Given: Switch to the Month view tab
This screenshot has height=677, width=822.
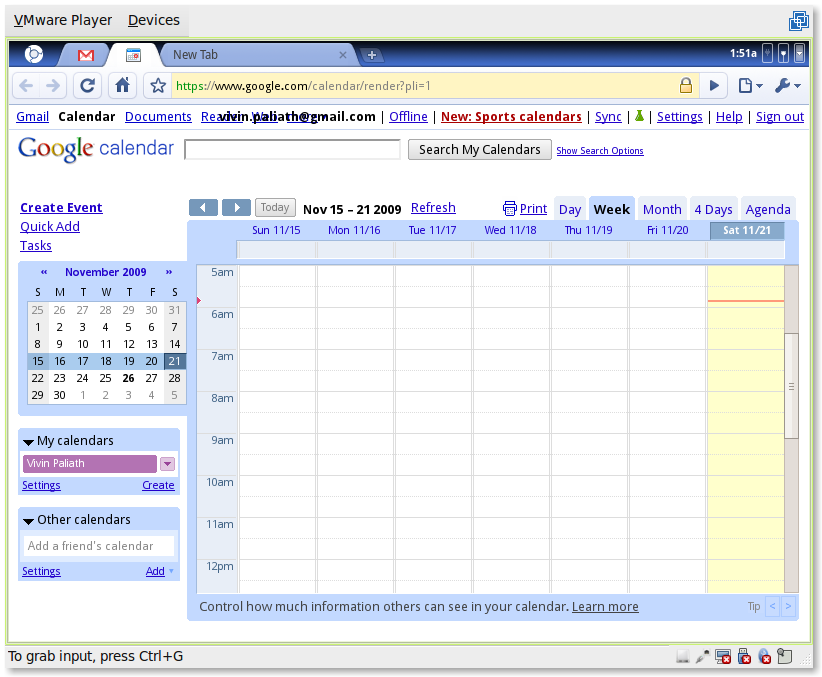Looking at the screenshot, I should [662, 209].
